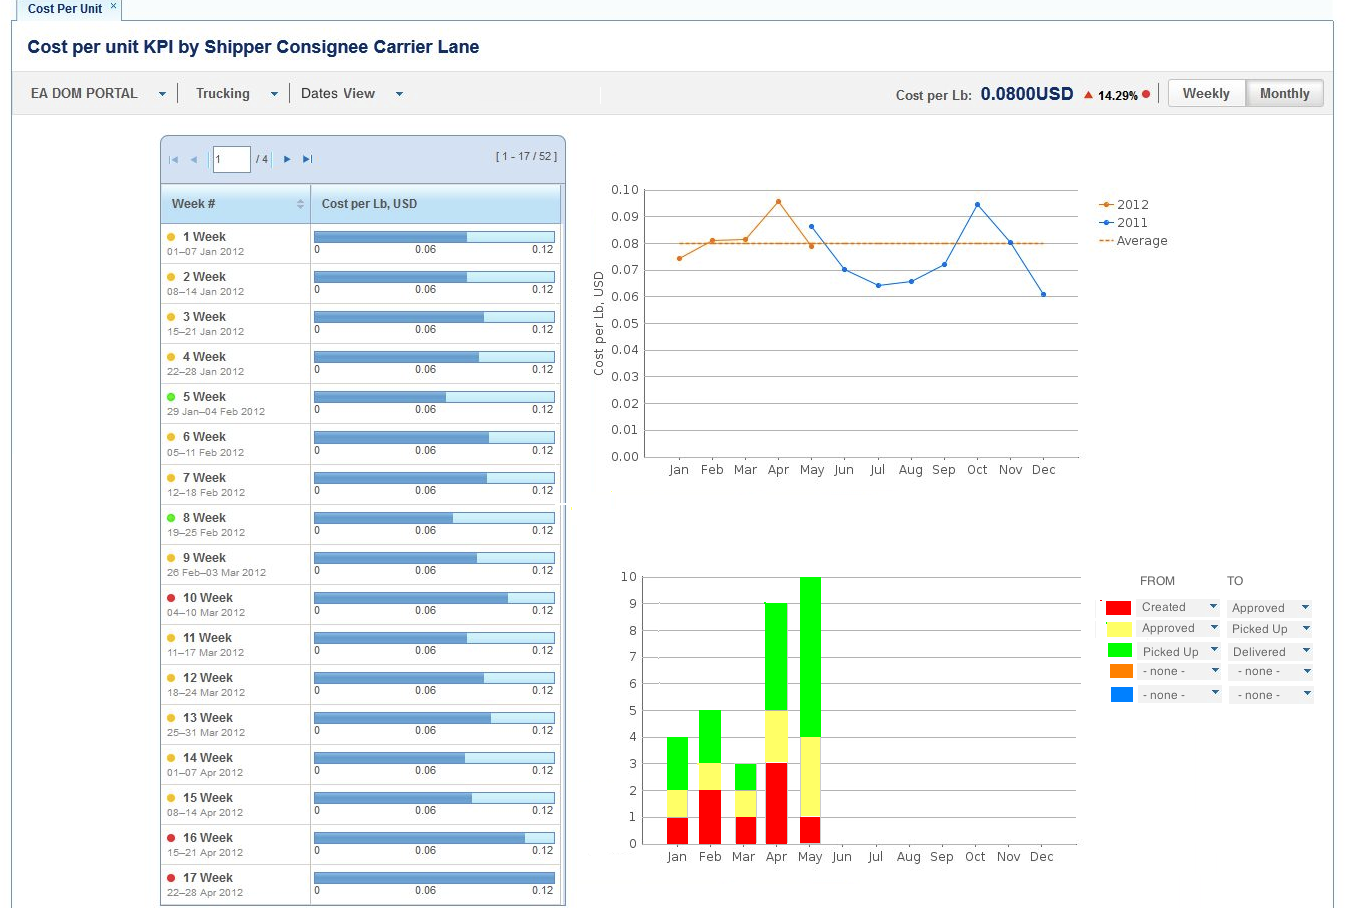Viewport: 1358px width, 908px height.
Task: Click the red up-trend arrow near 14.29%
Action: tap(1088, 95)
